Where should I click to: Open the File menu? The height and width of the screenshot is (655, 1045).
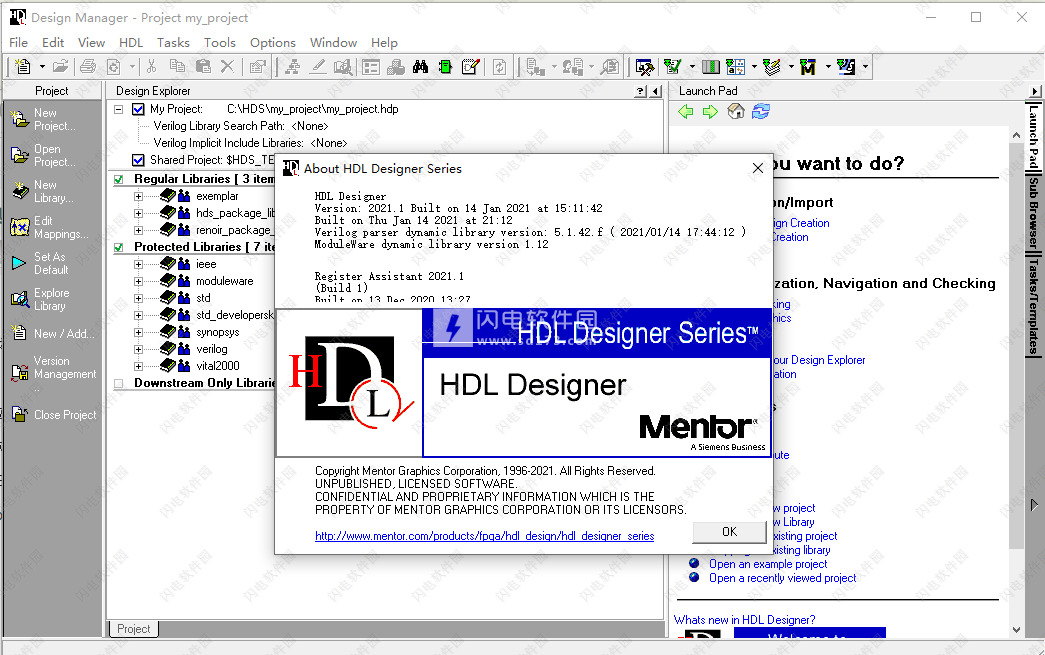(19, 43)
